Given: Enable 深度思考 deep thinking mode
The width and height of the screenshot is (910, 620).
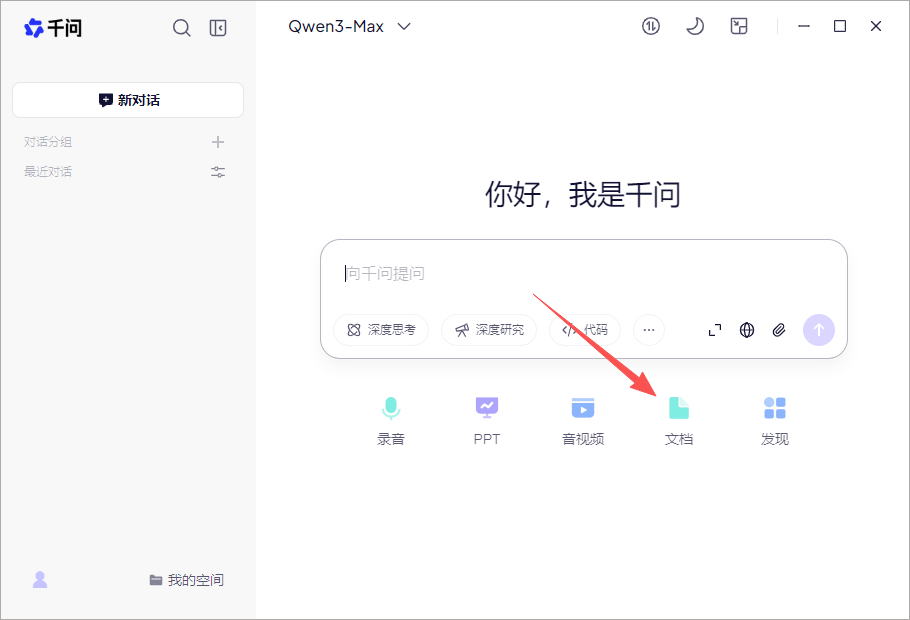Looking at the screenshot, I should click(381, 330).
